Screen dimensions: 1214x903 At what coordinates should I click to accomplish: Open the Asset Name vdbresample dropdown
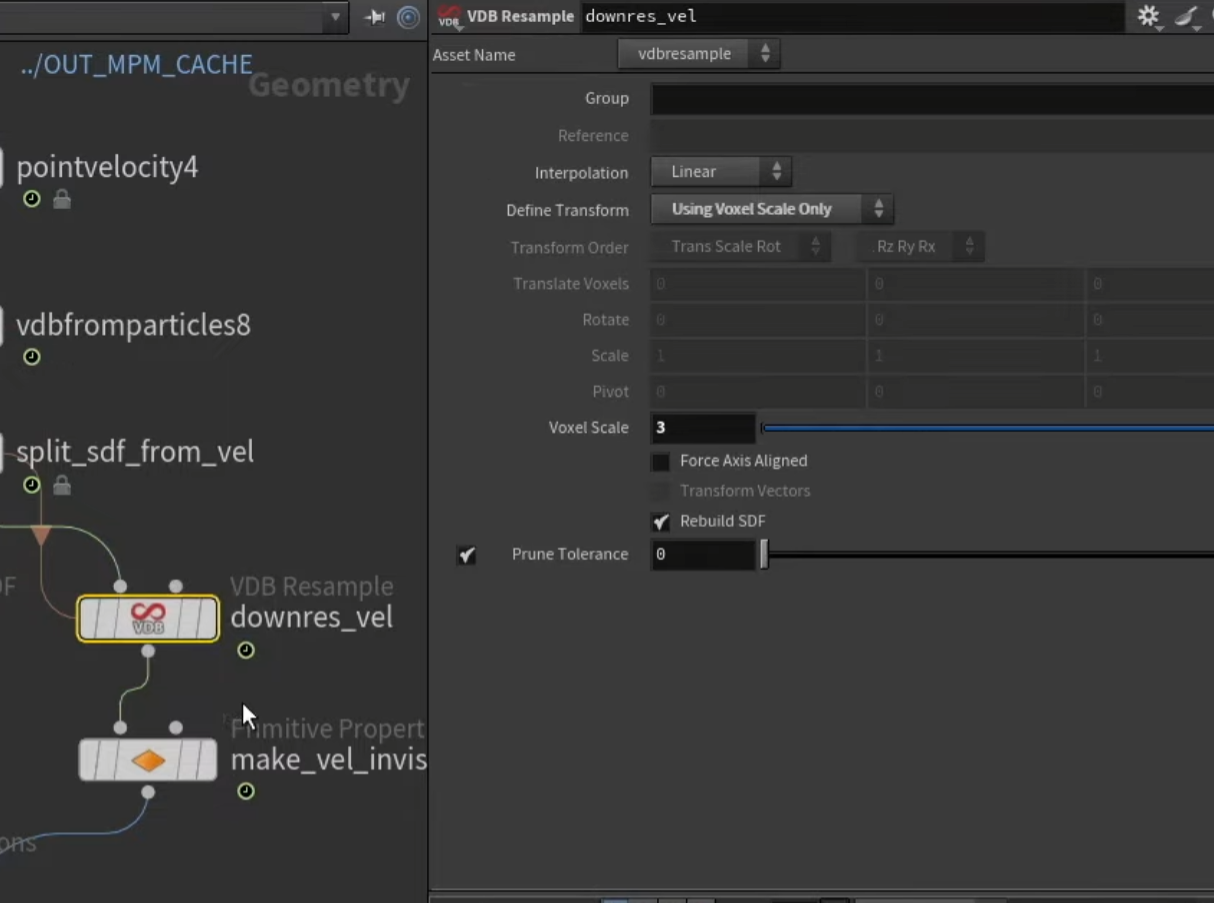tap(699, 54)
